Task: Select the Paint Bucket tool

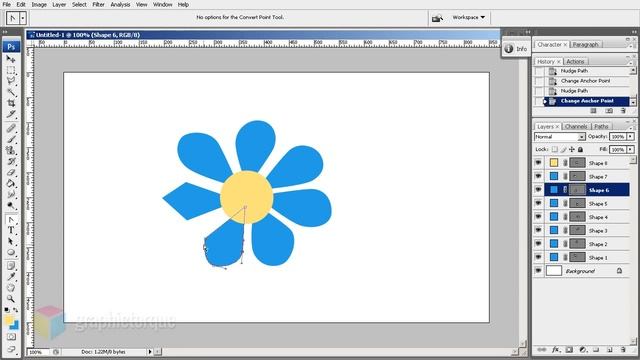Action: coord(11,184)
